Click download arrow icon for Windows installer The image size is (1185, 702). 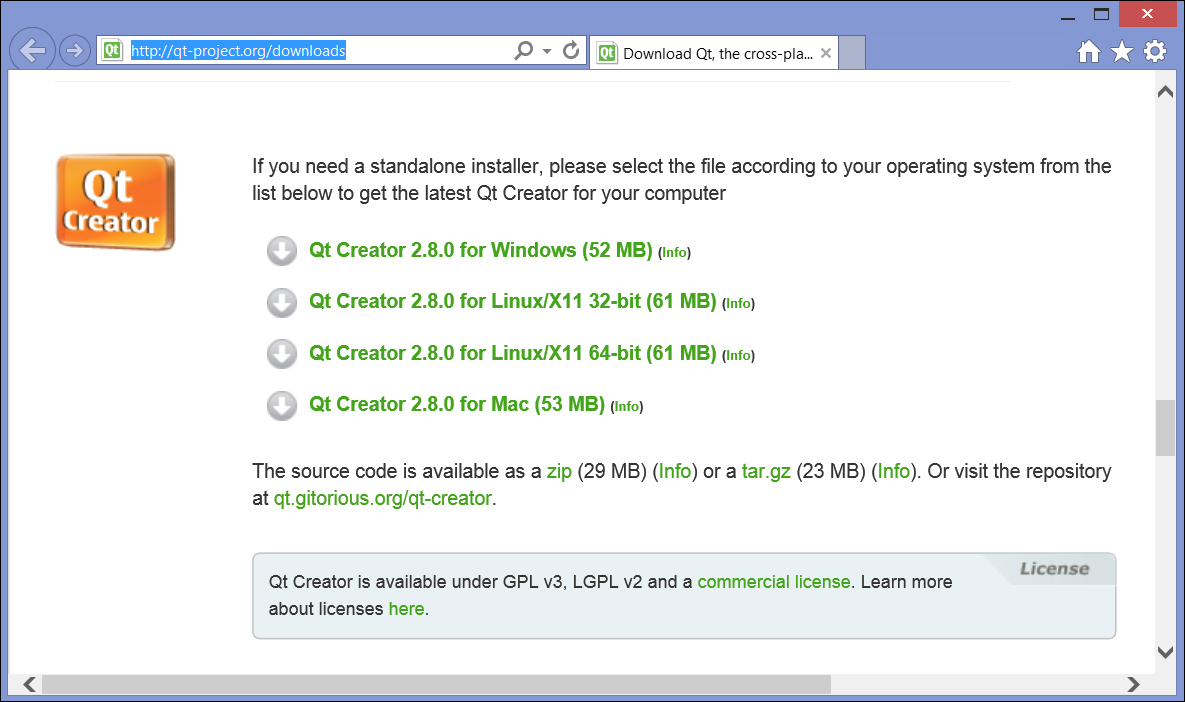pyautogui.click(x=282, y=251)
